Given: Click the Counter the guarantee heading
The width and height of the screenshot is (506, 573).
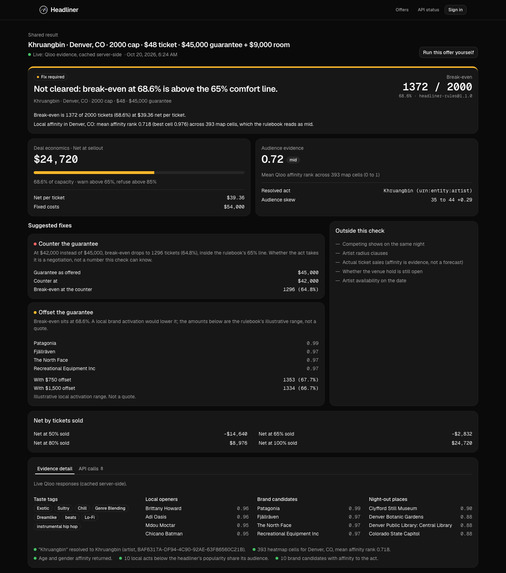Looking at the screenshot, I should click(x=68, y=244).
